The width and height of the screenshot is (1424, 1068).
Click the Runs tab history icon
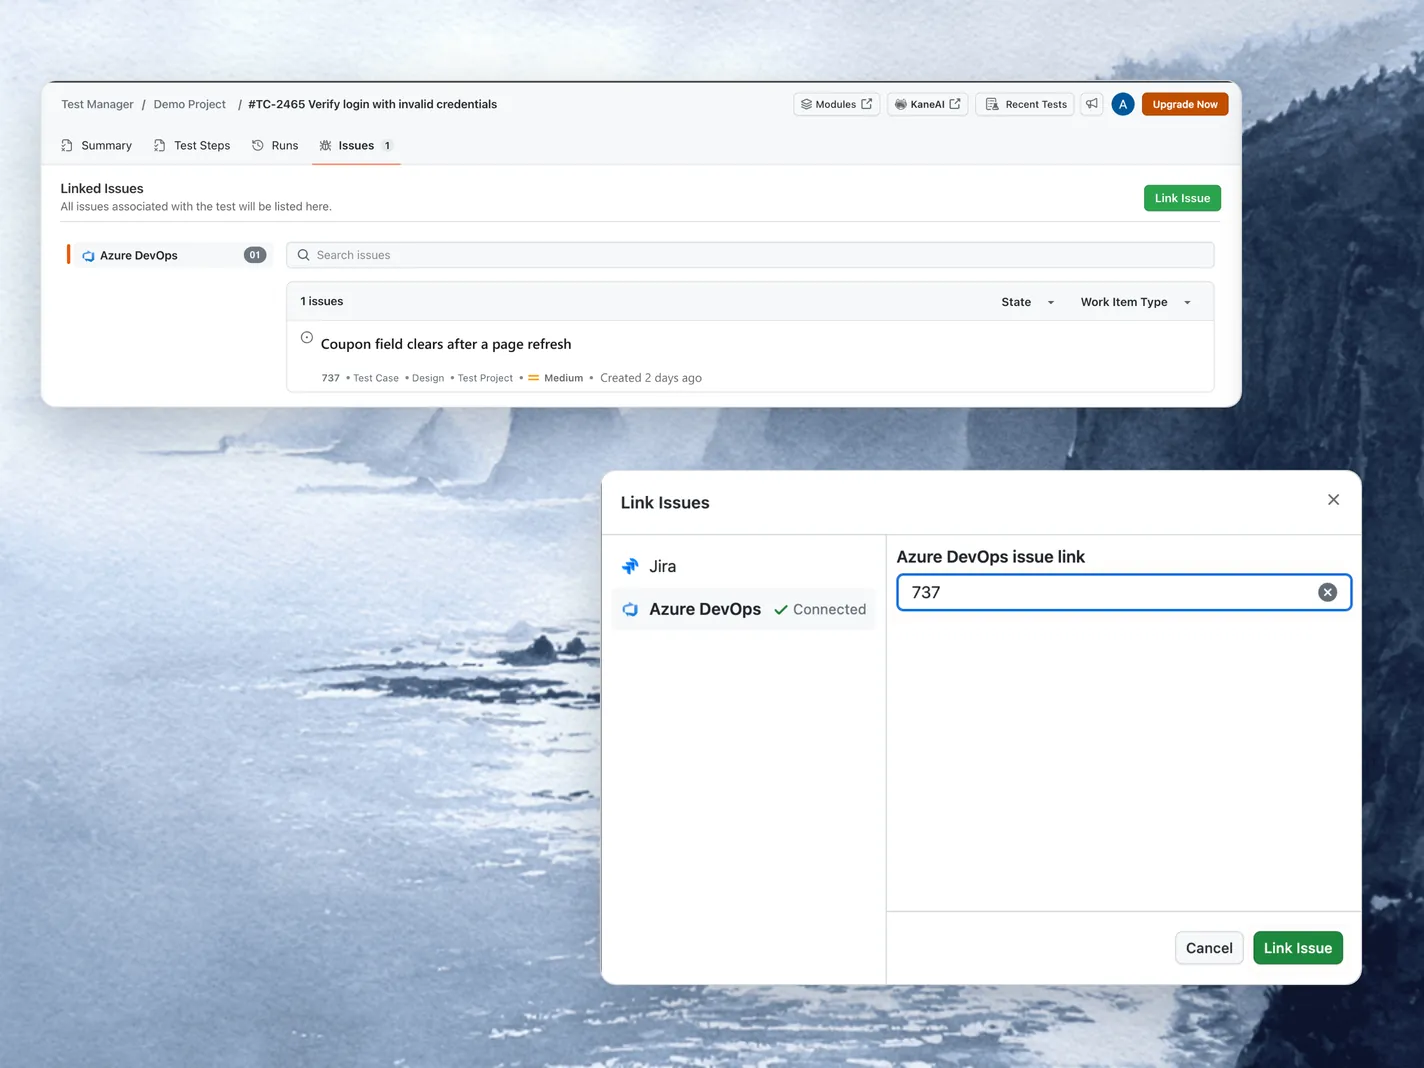tap(258, 146)
